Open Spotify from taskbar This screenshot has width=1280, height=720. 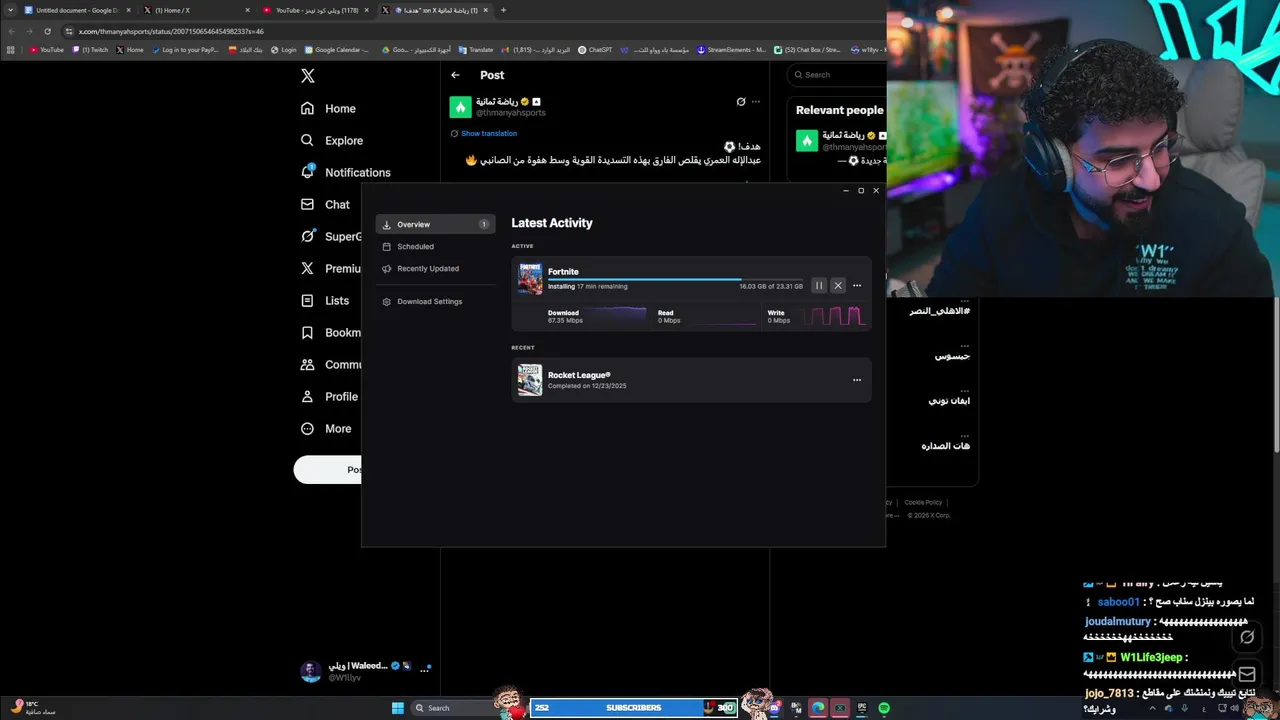point(884,708)
